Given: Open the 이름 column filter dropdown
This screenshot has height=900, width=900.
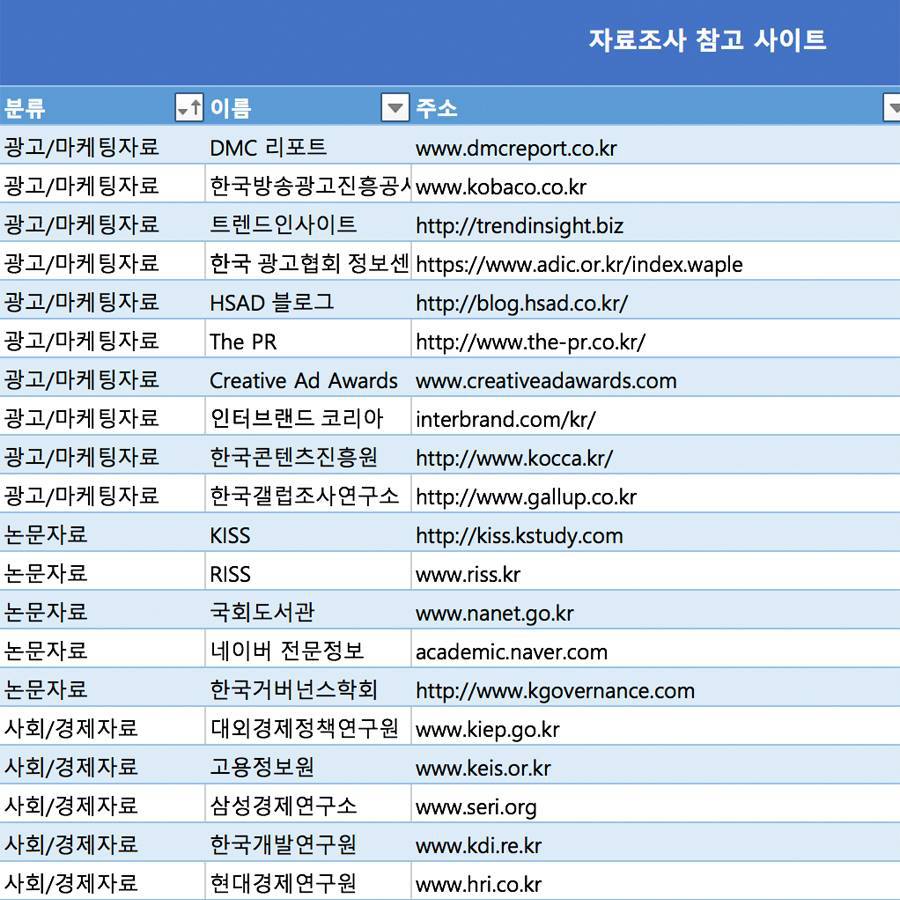Looking at the screenshot, I should [x=395, y=107].
